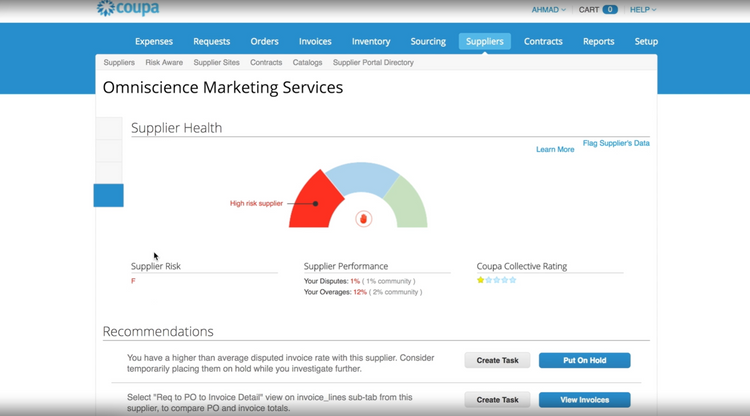This screenshot has width=750, height=416.
Task: Open the Sourcing menu
Action: [x=428, y=42]
